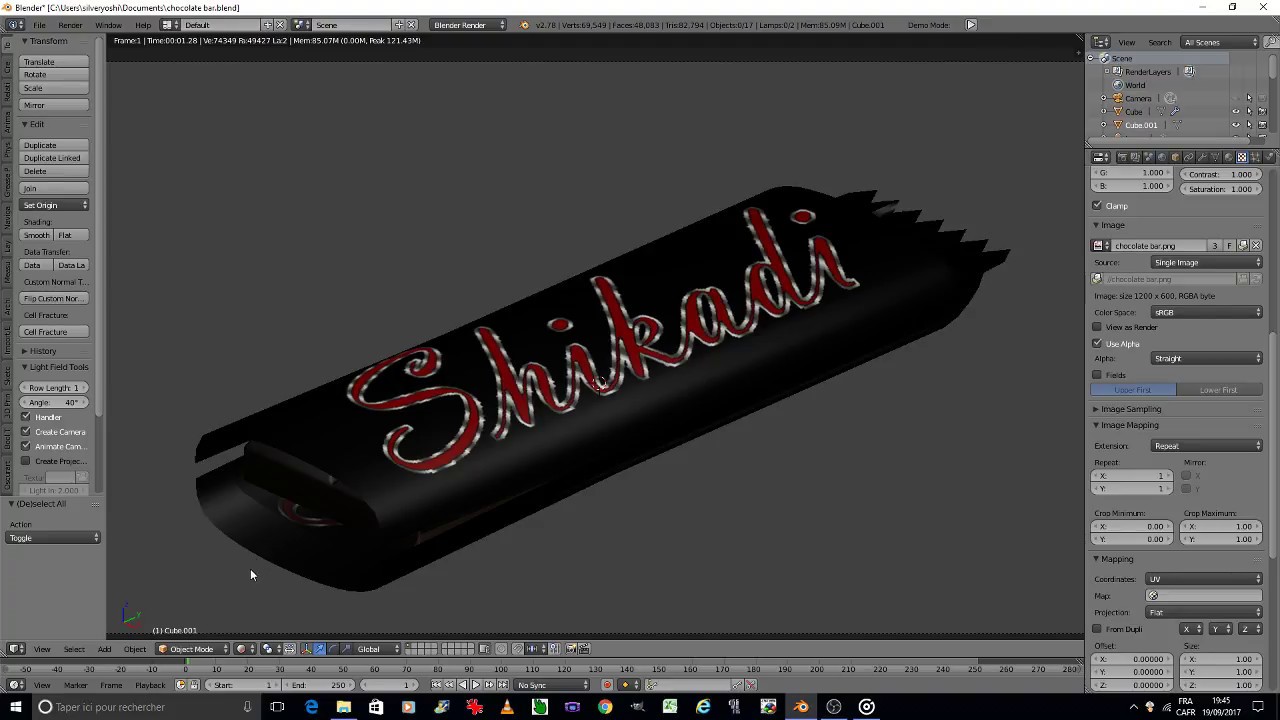Open the Render properties camera tab
The height and width of the screenshot is (720, 1280).
[1122, 157]
